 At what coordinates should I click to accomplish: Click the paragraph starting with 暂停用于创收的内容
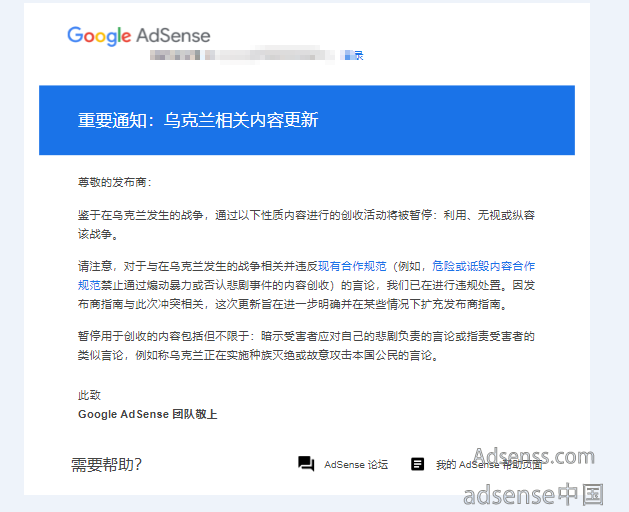coord(306,345)
